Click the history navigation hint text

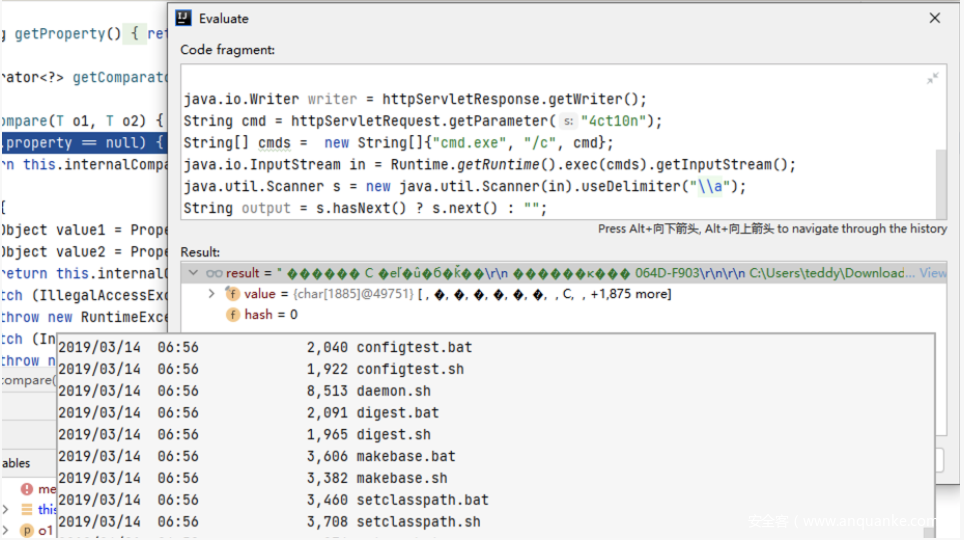tap(772, 229)
